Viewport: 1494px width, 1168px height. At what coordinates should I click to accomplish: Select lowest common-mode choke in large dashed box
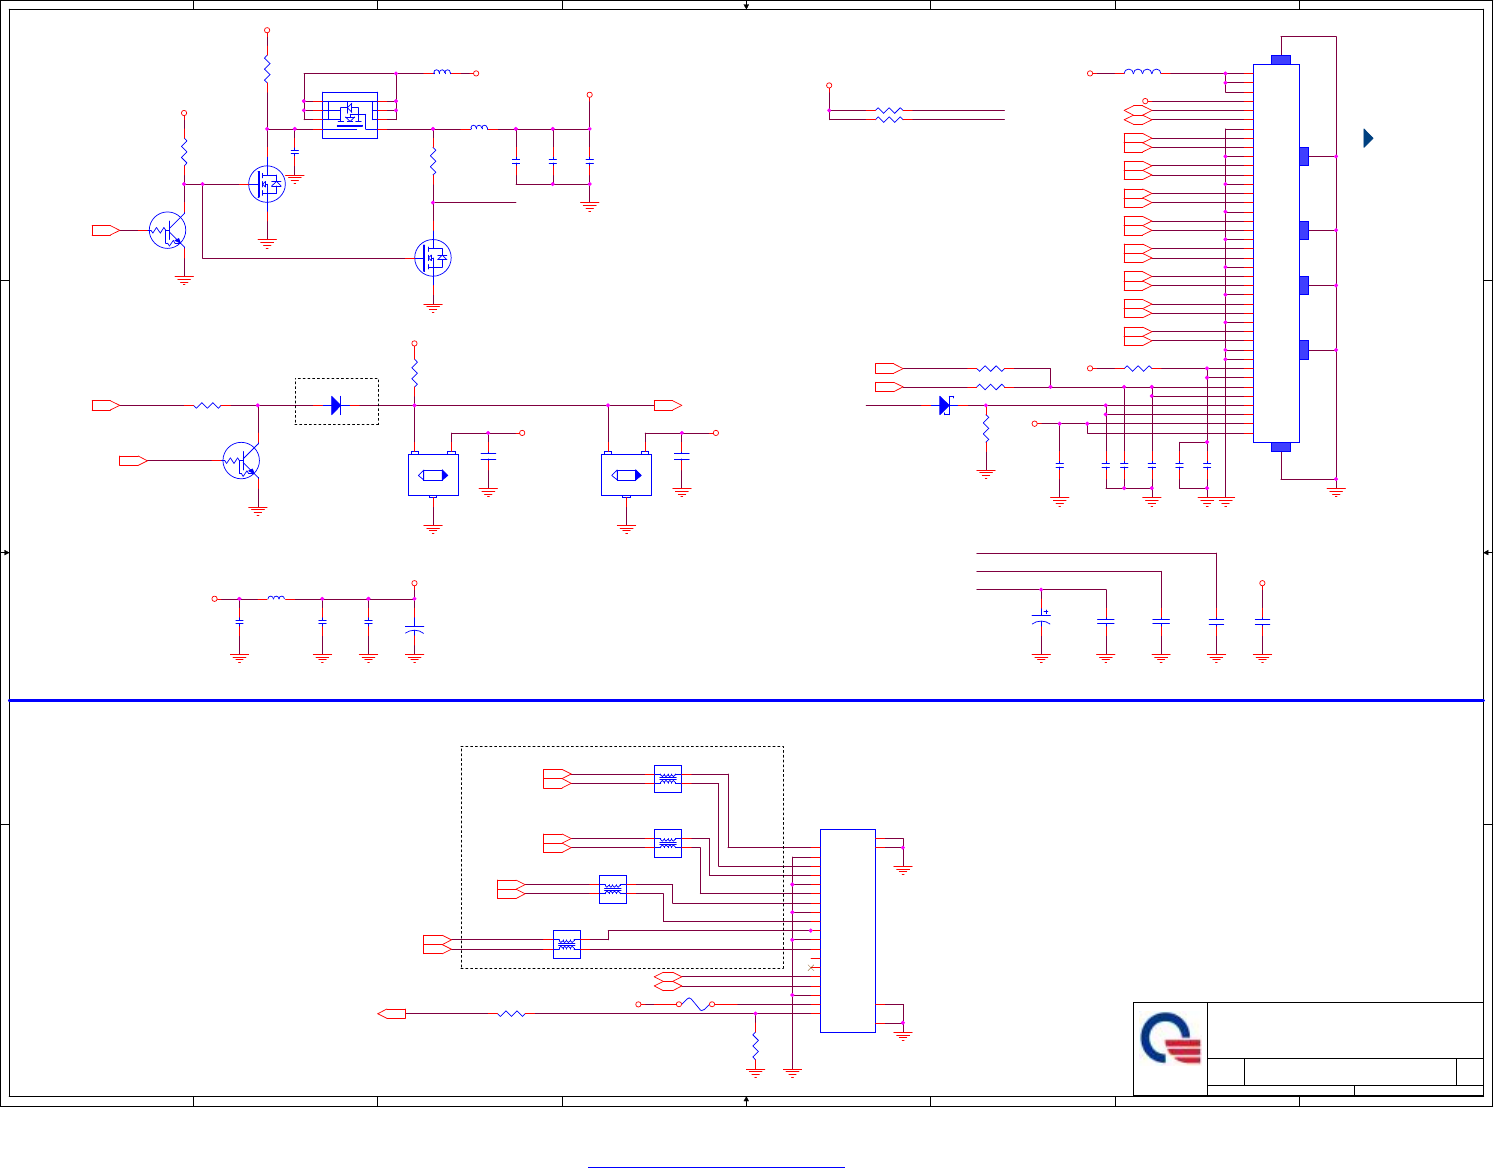(x=567, y=944)
